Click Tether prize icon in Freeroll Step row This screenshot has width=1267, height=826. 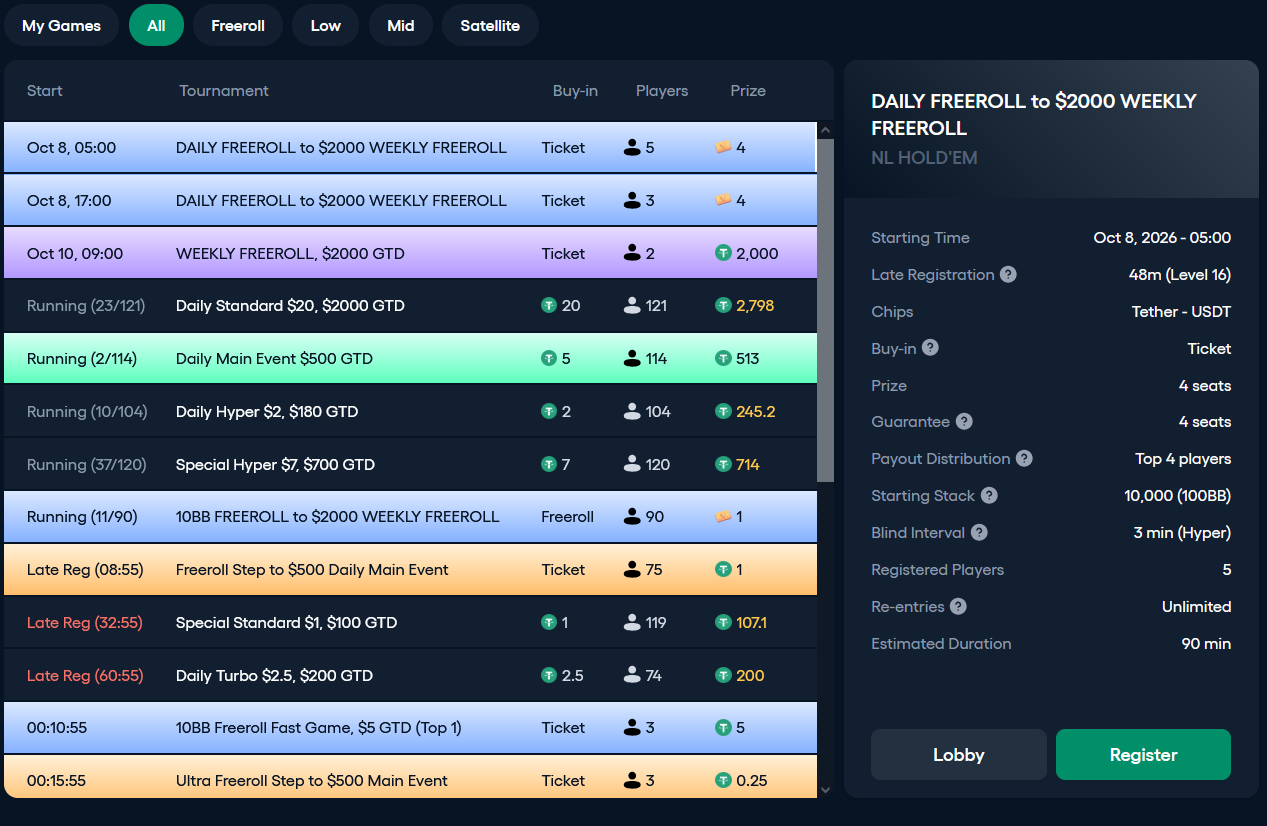[x=723, y=570]
